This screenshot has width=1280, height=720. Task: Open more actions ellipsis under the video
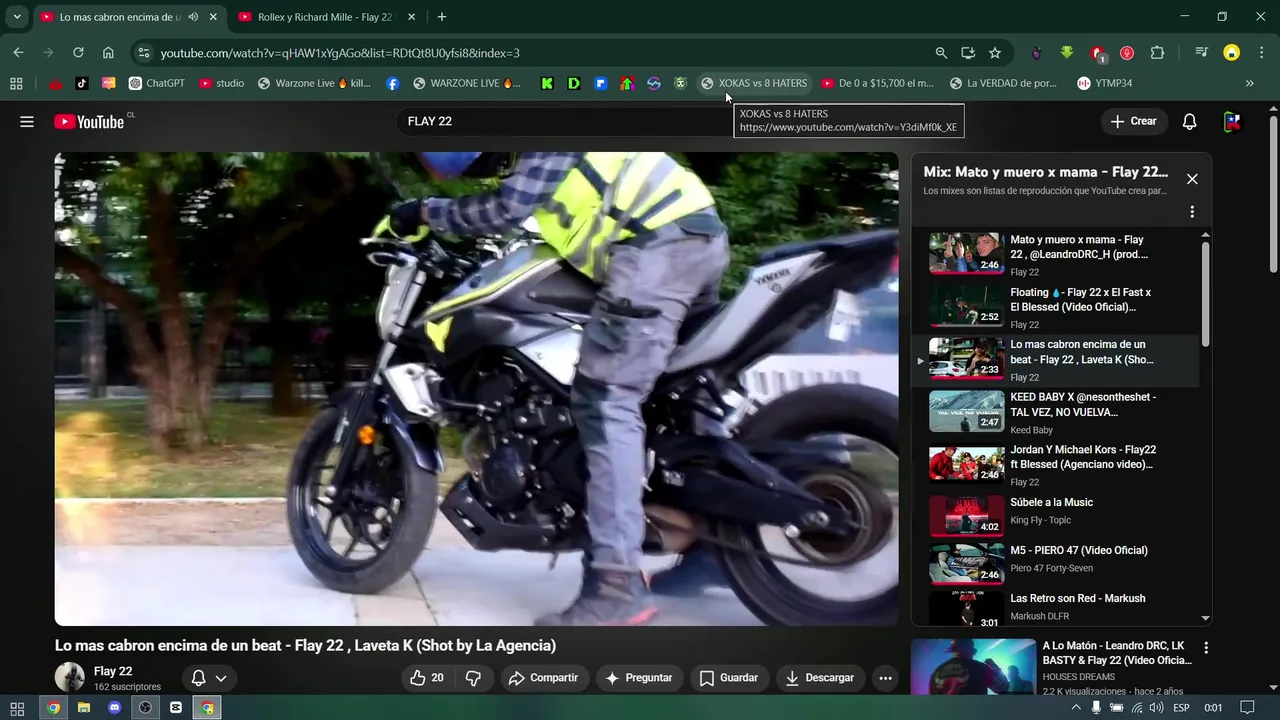click(x=885, y=678)
